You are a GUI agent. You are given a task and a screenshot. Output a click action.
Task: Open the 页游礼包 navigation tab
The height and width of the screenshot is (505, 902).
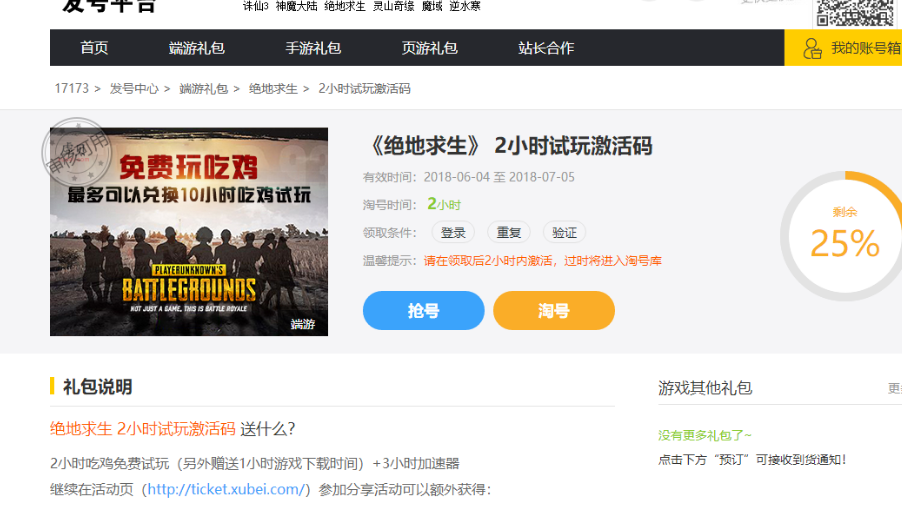coord(429,48)
